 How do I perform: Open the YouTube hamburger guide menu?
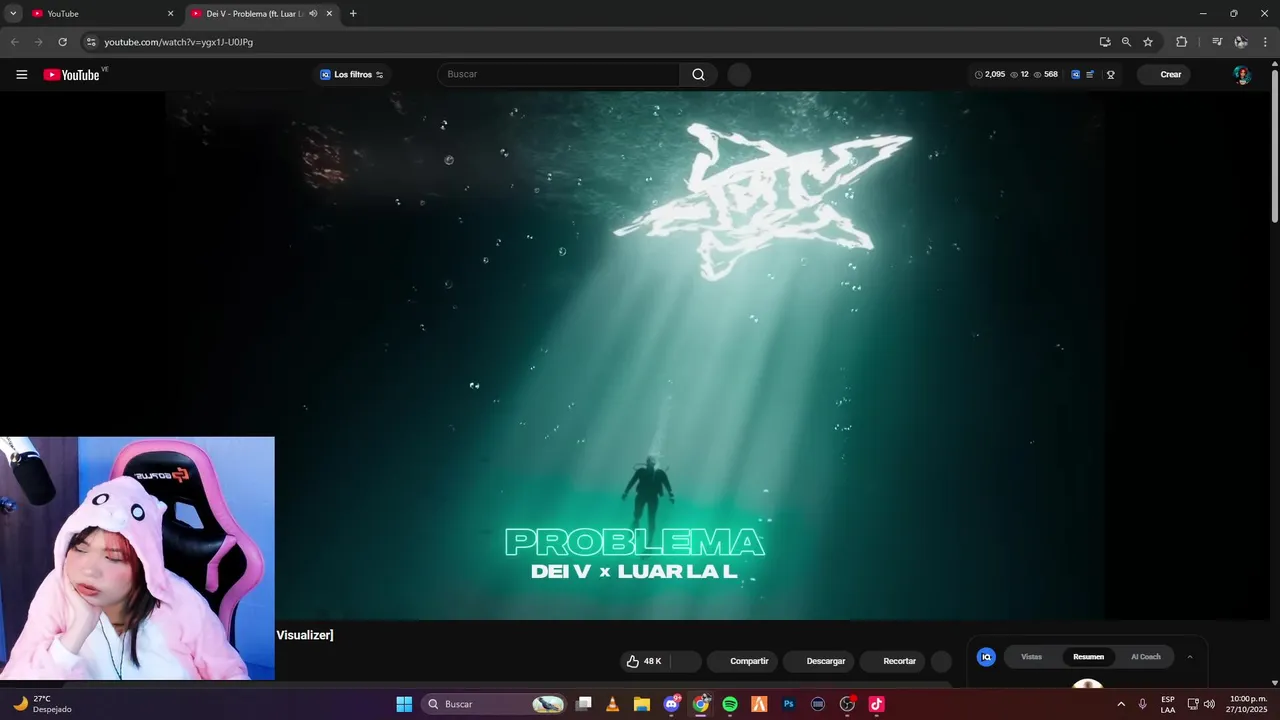coord(22,75)
